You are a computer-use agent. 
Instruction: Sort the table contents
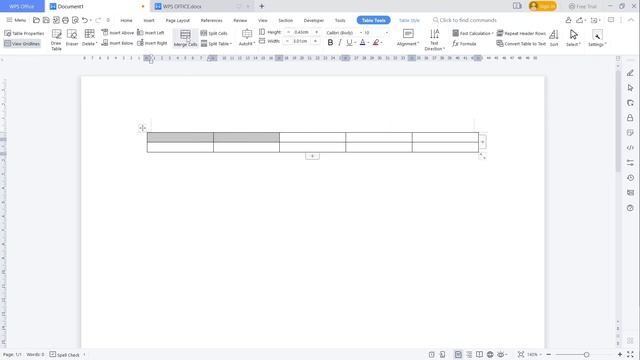[x=554, y=38]
